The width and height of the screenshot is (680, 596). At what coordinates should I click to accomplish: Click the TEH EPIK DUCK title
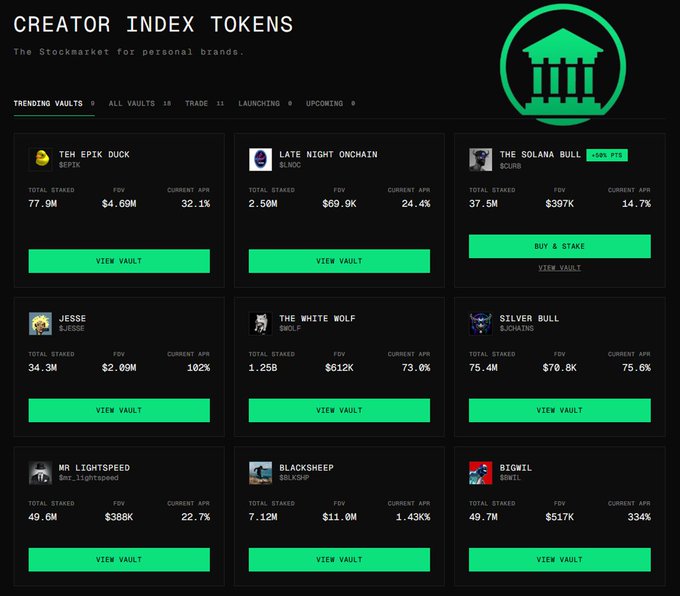(94, 154)
